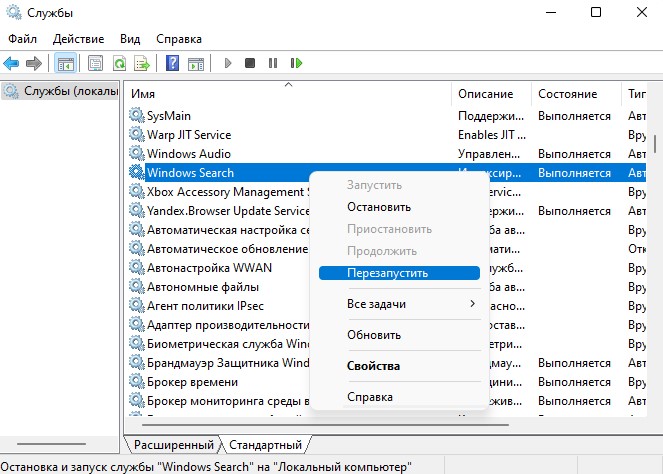Choose Перезапустить in the context menu
This screenshot has height=474, width=663.
(399, 273)
